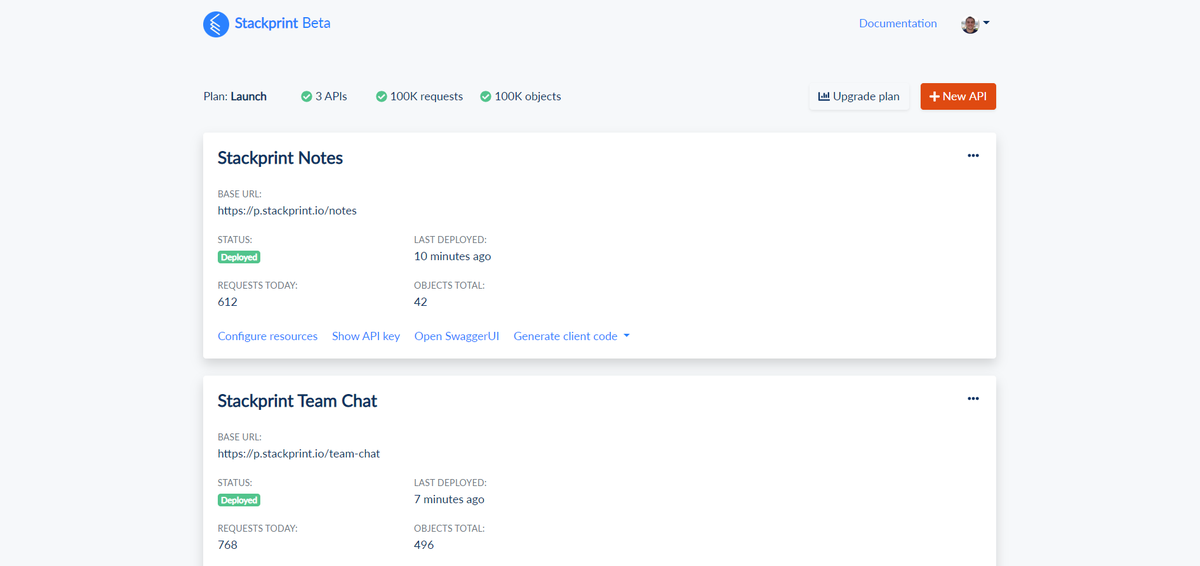Click the objects total value 42
This screenshot has width=1200, height=566.
pyautogui.click(x=420, y=302)
